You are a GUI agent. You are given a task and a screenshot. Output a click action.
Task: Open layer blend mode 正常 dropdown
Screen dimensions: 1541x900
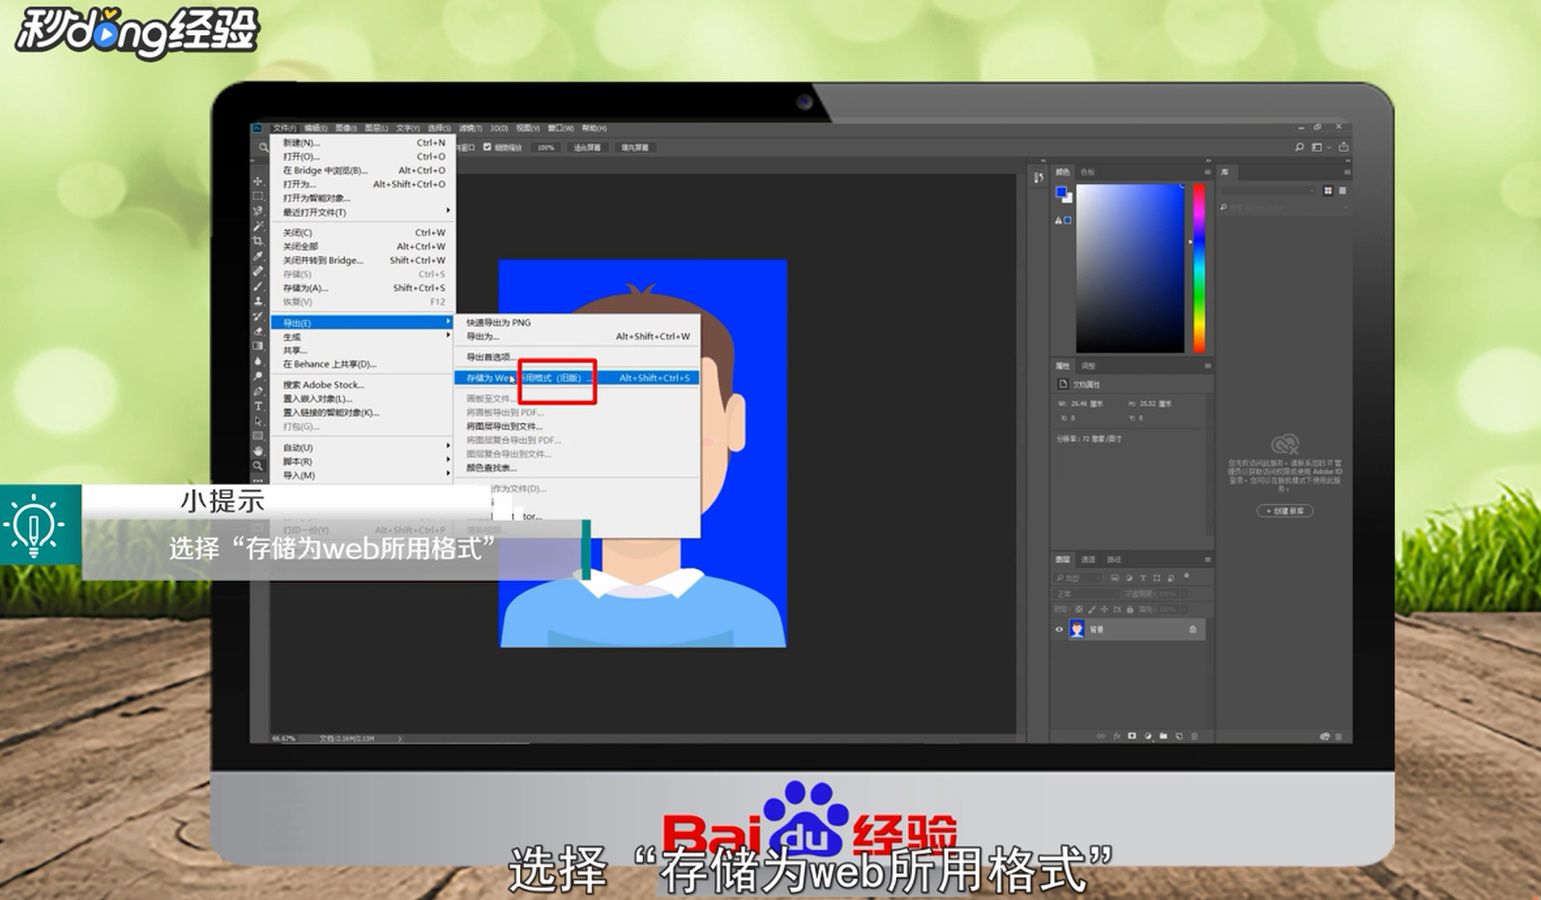click(x=1086, y=594)
